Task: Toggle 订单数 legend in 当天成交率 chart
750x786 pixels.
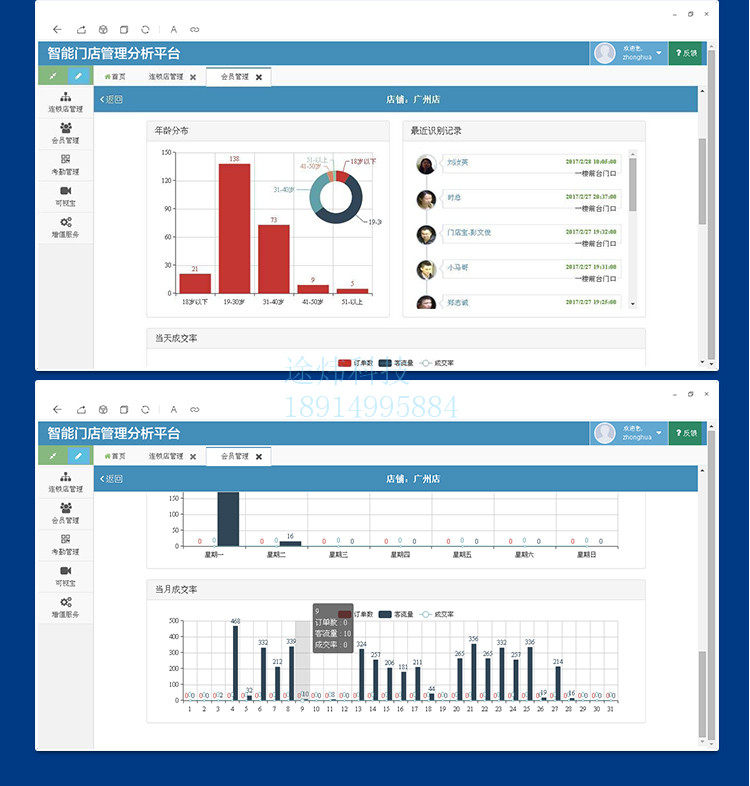Action: pyautogui.click(x=355, y=363)
